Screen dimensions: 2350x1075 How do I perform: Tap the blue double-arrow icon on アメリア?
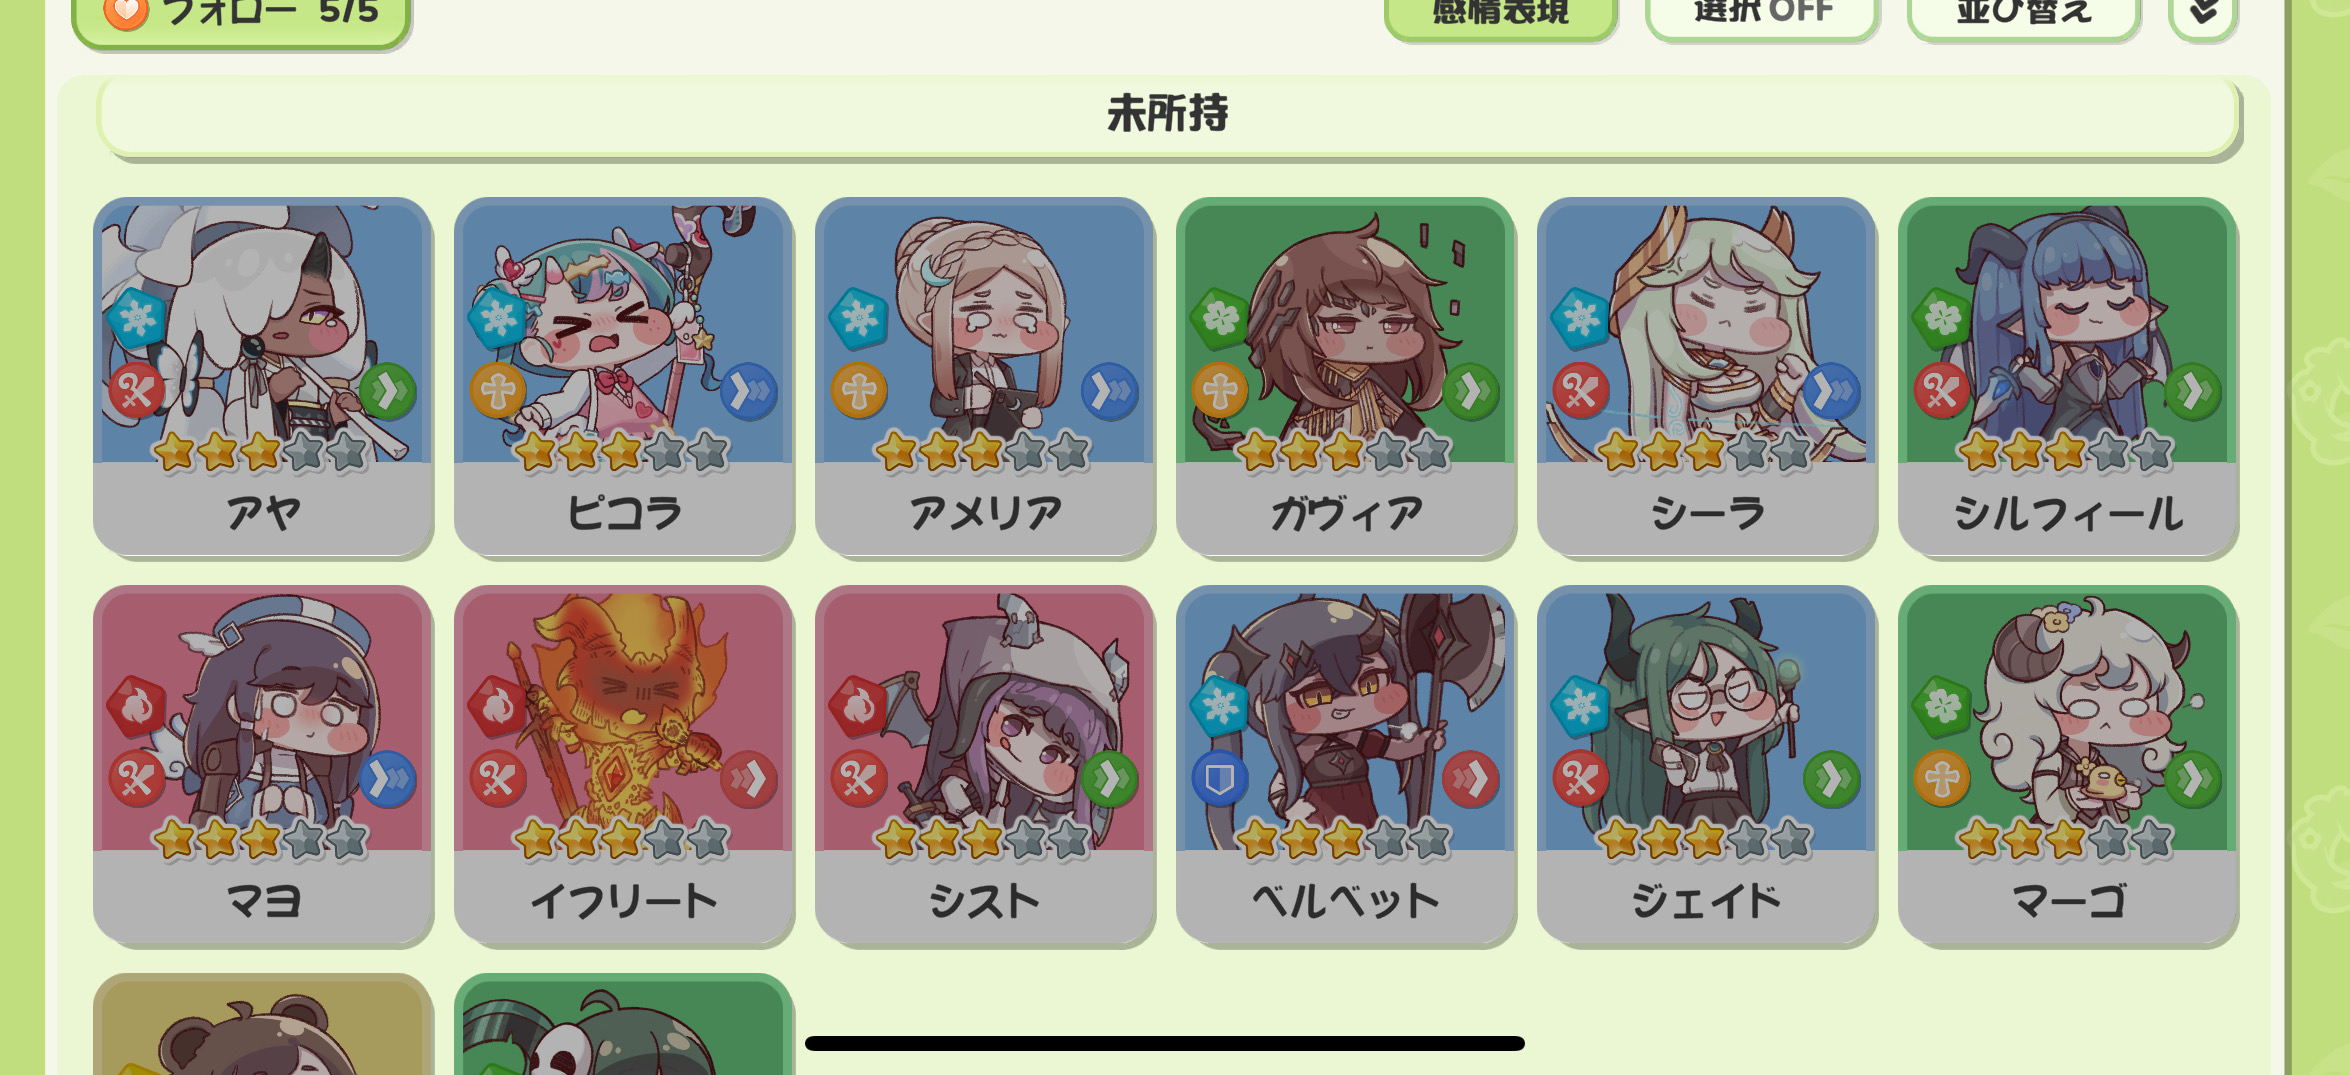point(1109,390)
